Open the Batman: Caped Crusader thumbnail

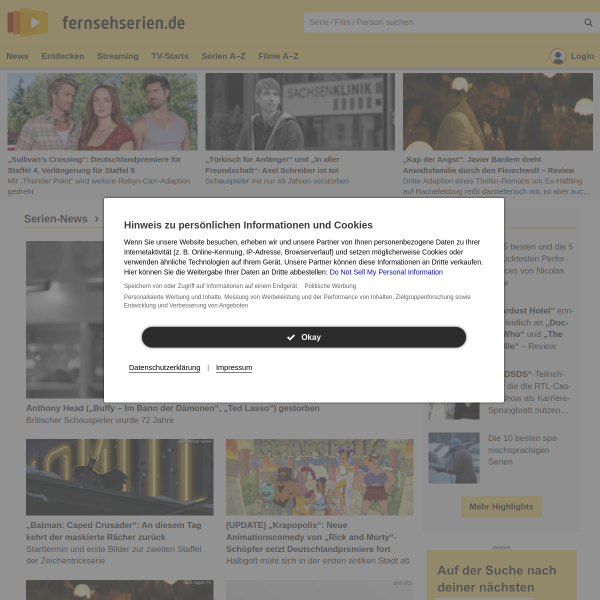point(120,477)
